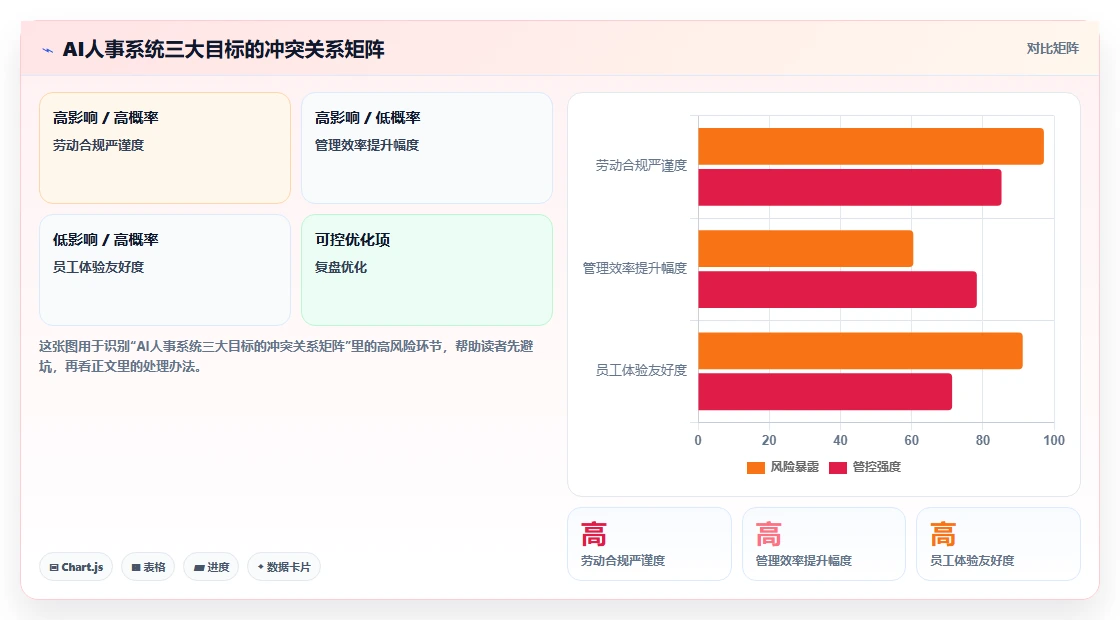Screen dimensions: 1120x620
Task: Click the description paragraph starting 这张图用于识别
Action: click(x=286, y=356)
